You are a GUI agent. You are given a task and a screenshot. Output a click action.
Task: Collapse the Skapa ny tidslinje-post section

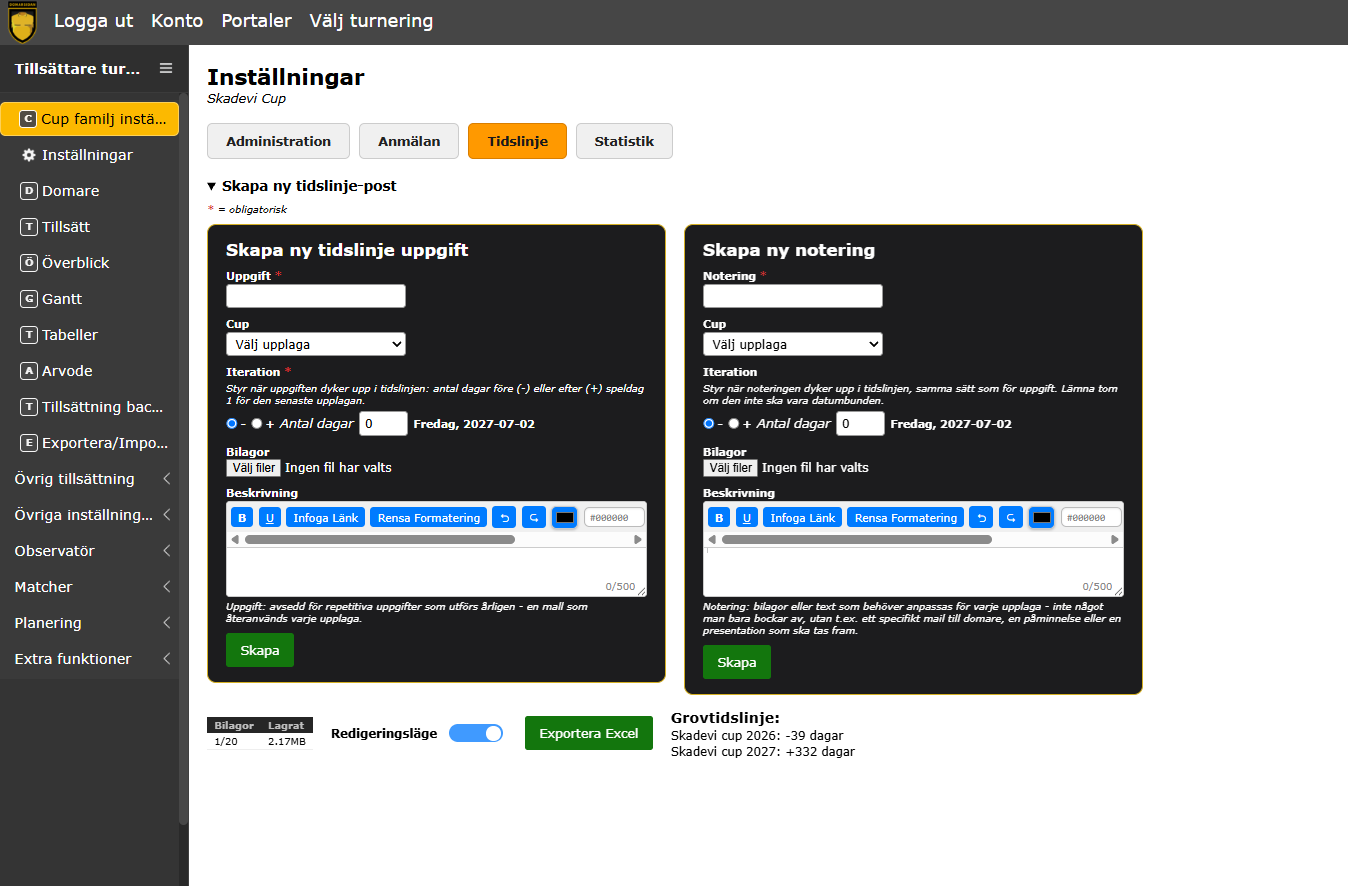302,186
